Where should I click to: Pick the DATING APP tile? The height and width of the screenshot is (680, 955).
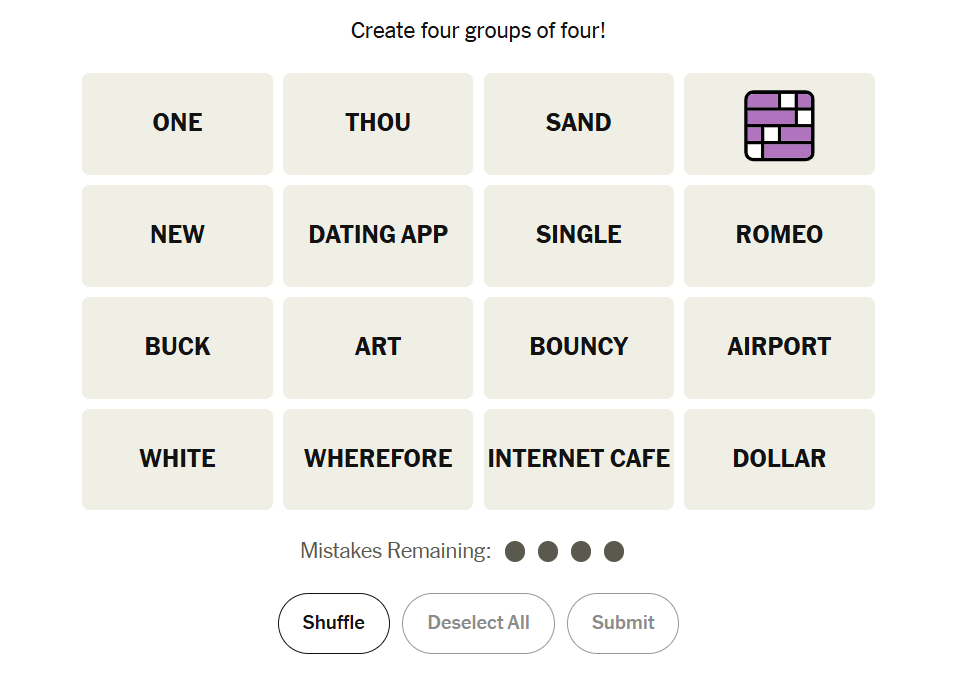[378, 236]
